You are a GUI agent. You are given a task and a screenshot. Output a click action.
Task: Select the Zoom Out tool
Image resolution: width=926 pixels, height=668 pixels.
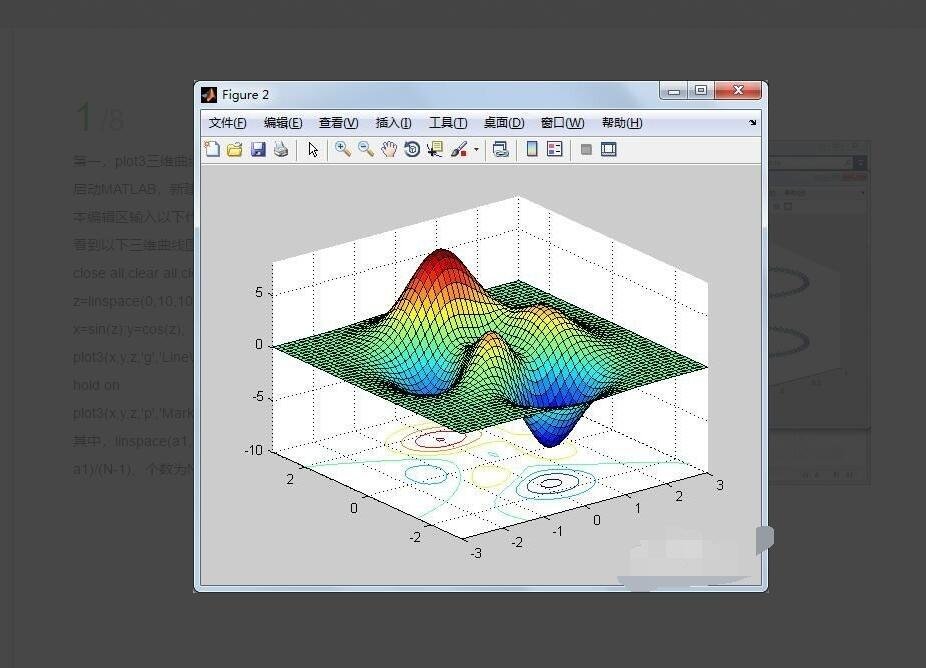(x=365, y=149)
